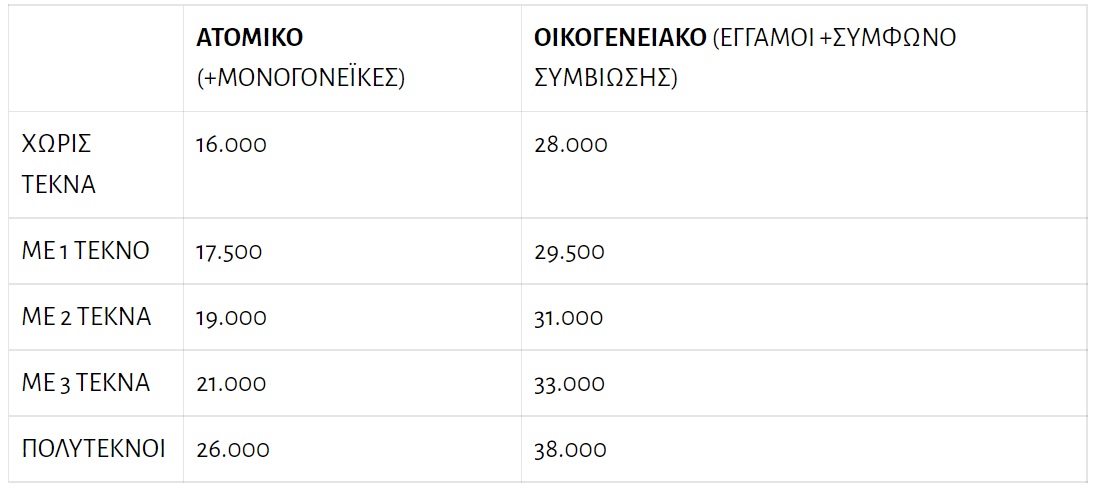Click the 26.000 value for ΠΟΛΥΤΕΚΝΟΙ
Screen dimensions: 1097x488
231,450
